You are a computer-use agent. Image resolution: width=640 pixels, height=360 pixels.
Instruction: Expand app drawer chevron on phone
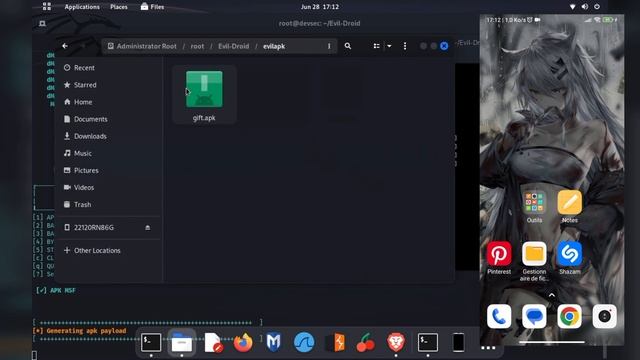552,295
